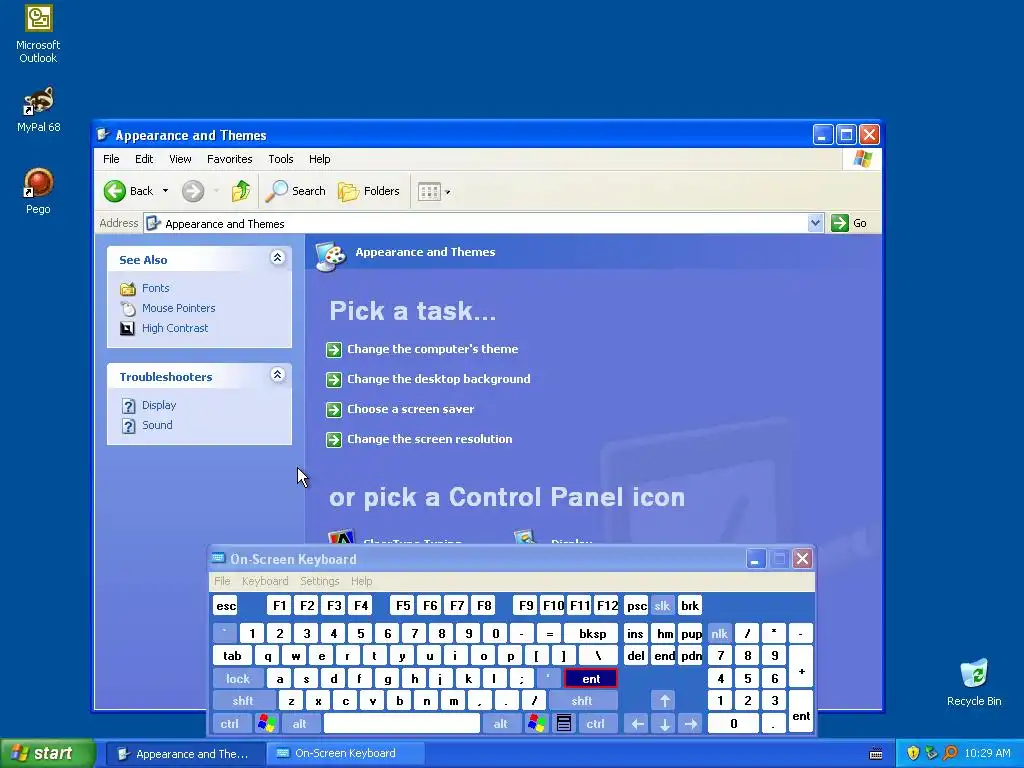Image resolution: width=1024 pixels, height=768 pixels.
Task: Toggle the nlk (num lock) key
Action: (719, 634)
